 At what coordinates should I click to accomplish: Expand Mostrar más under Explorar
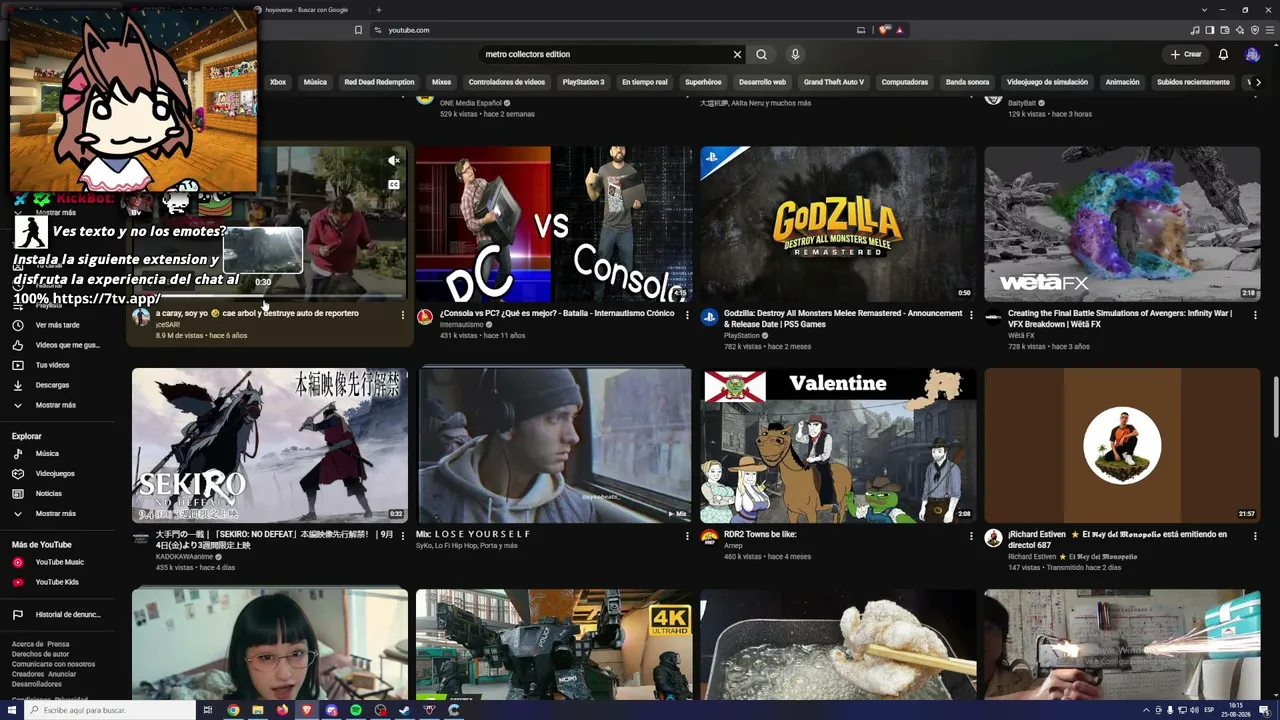(55, 513)
